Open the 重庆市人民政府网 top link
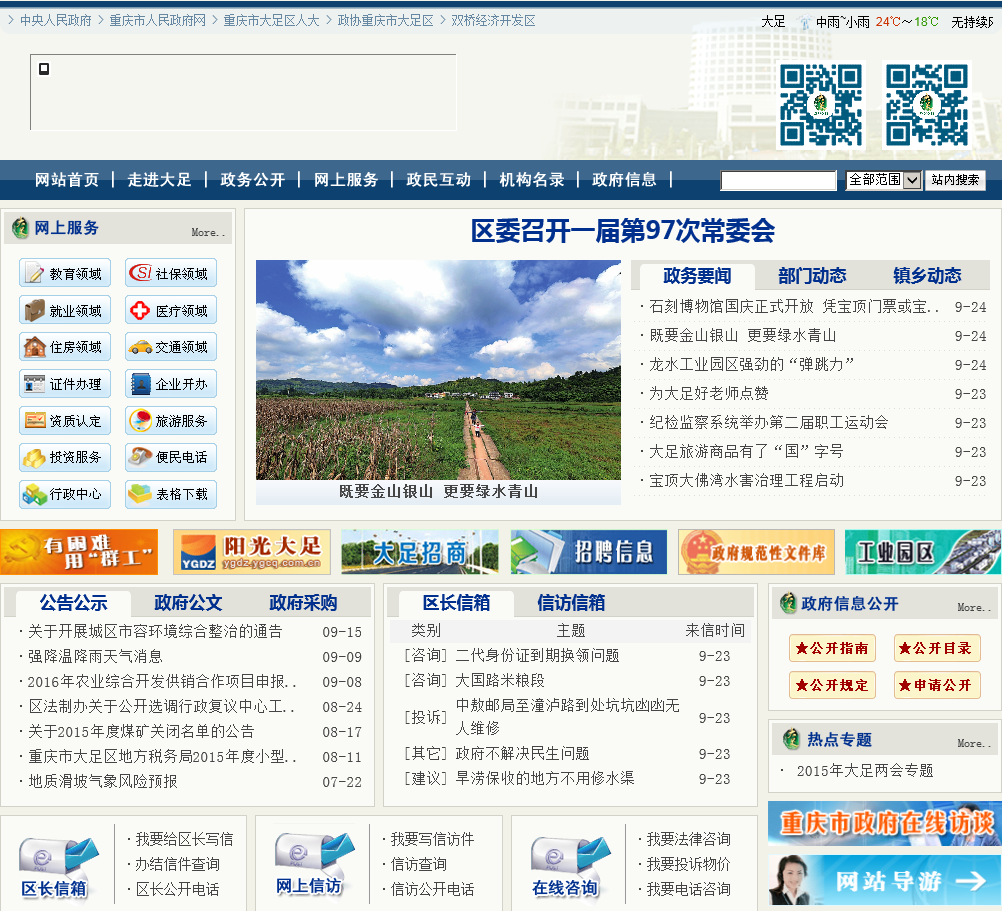 158,20
